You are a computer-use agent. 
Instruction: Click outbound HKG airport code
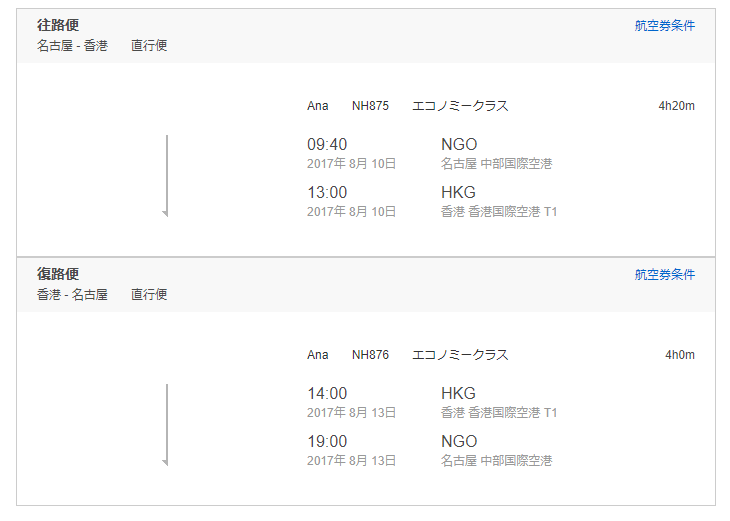[458, 192]
